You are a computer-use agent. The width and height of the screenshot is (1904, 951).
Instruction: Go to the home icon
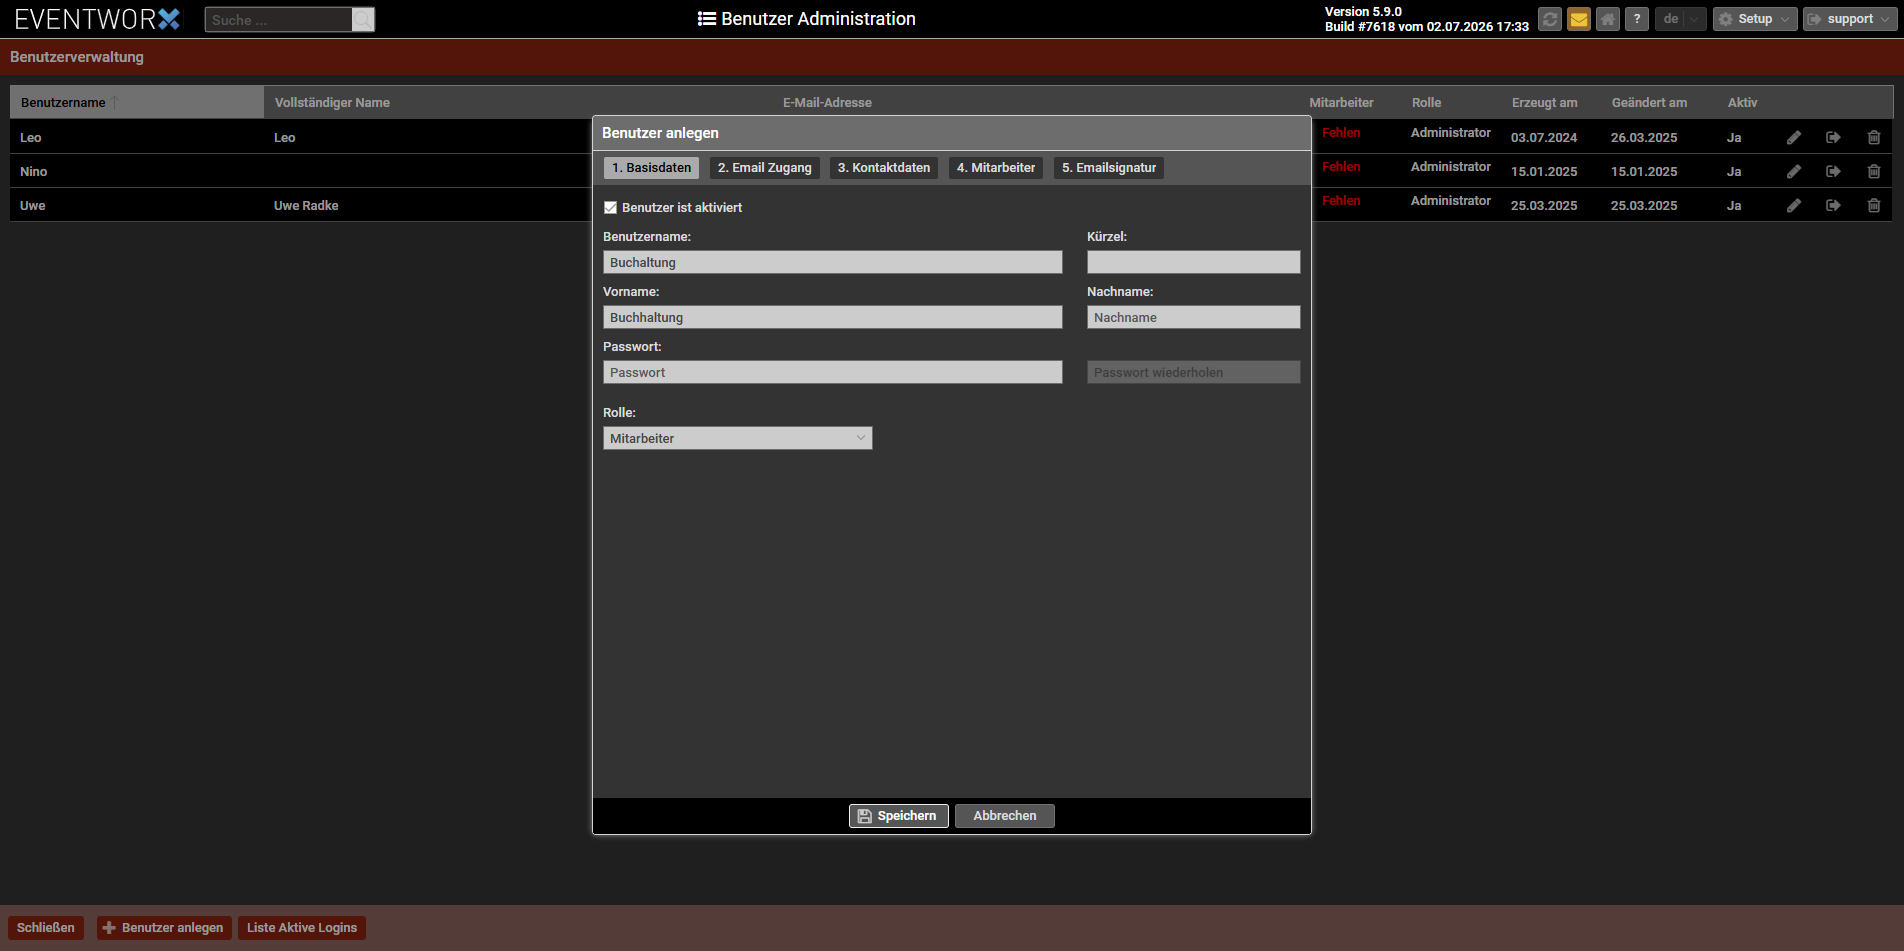tap(1608, 19)
